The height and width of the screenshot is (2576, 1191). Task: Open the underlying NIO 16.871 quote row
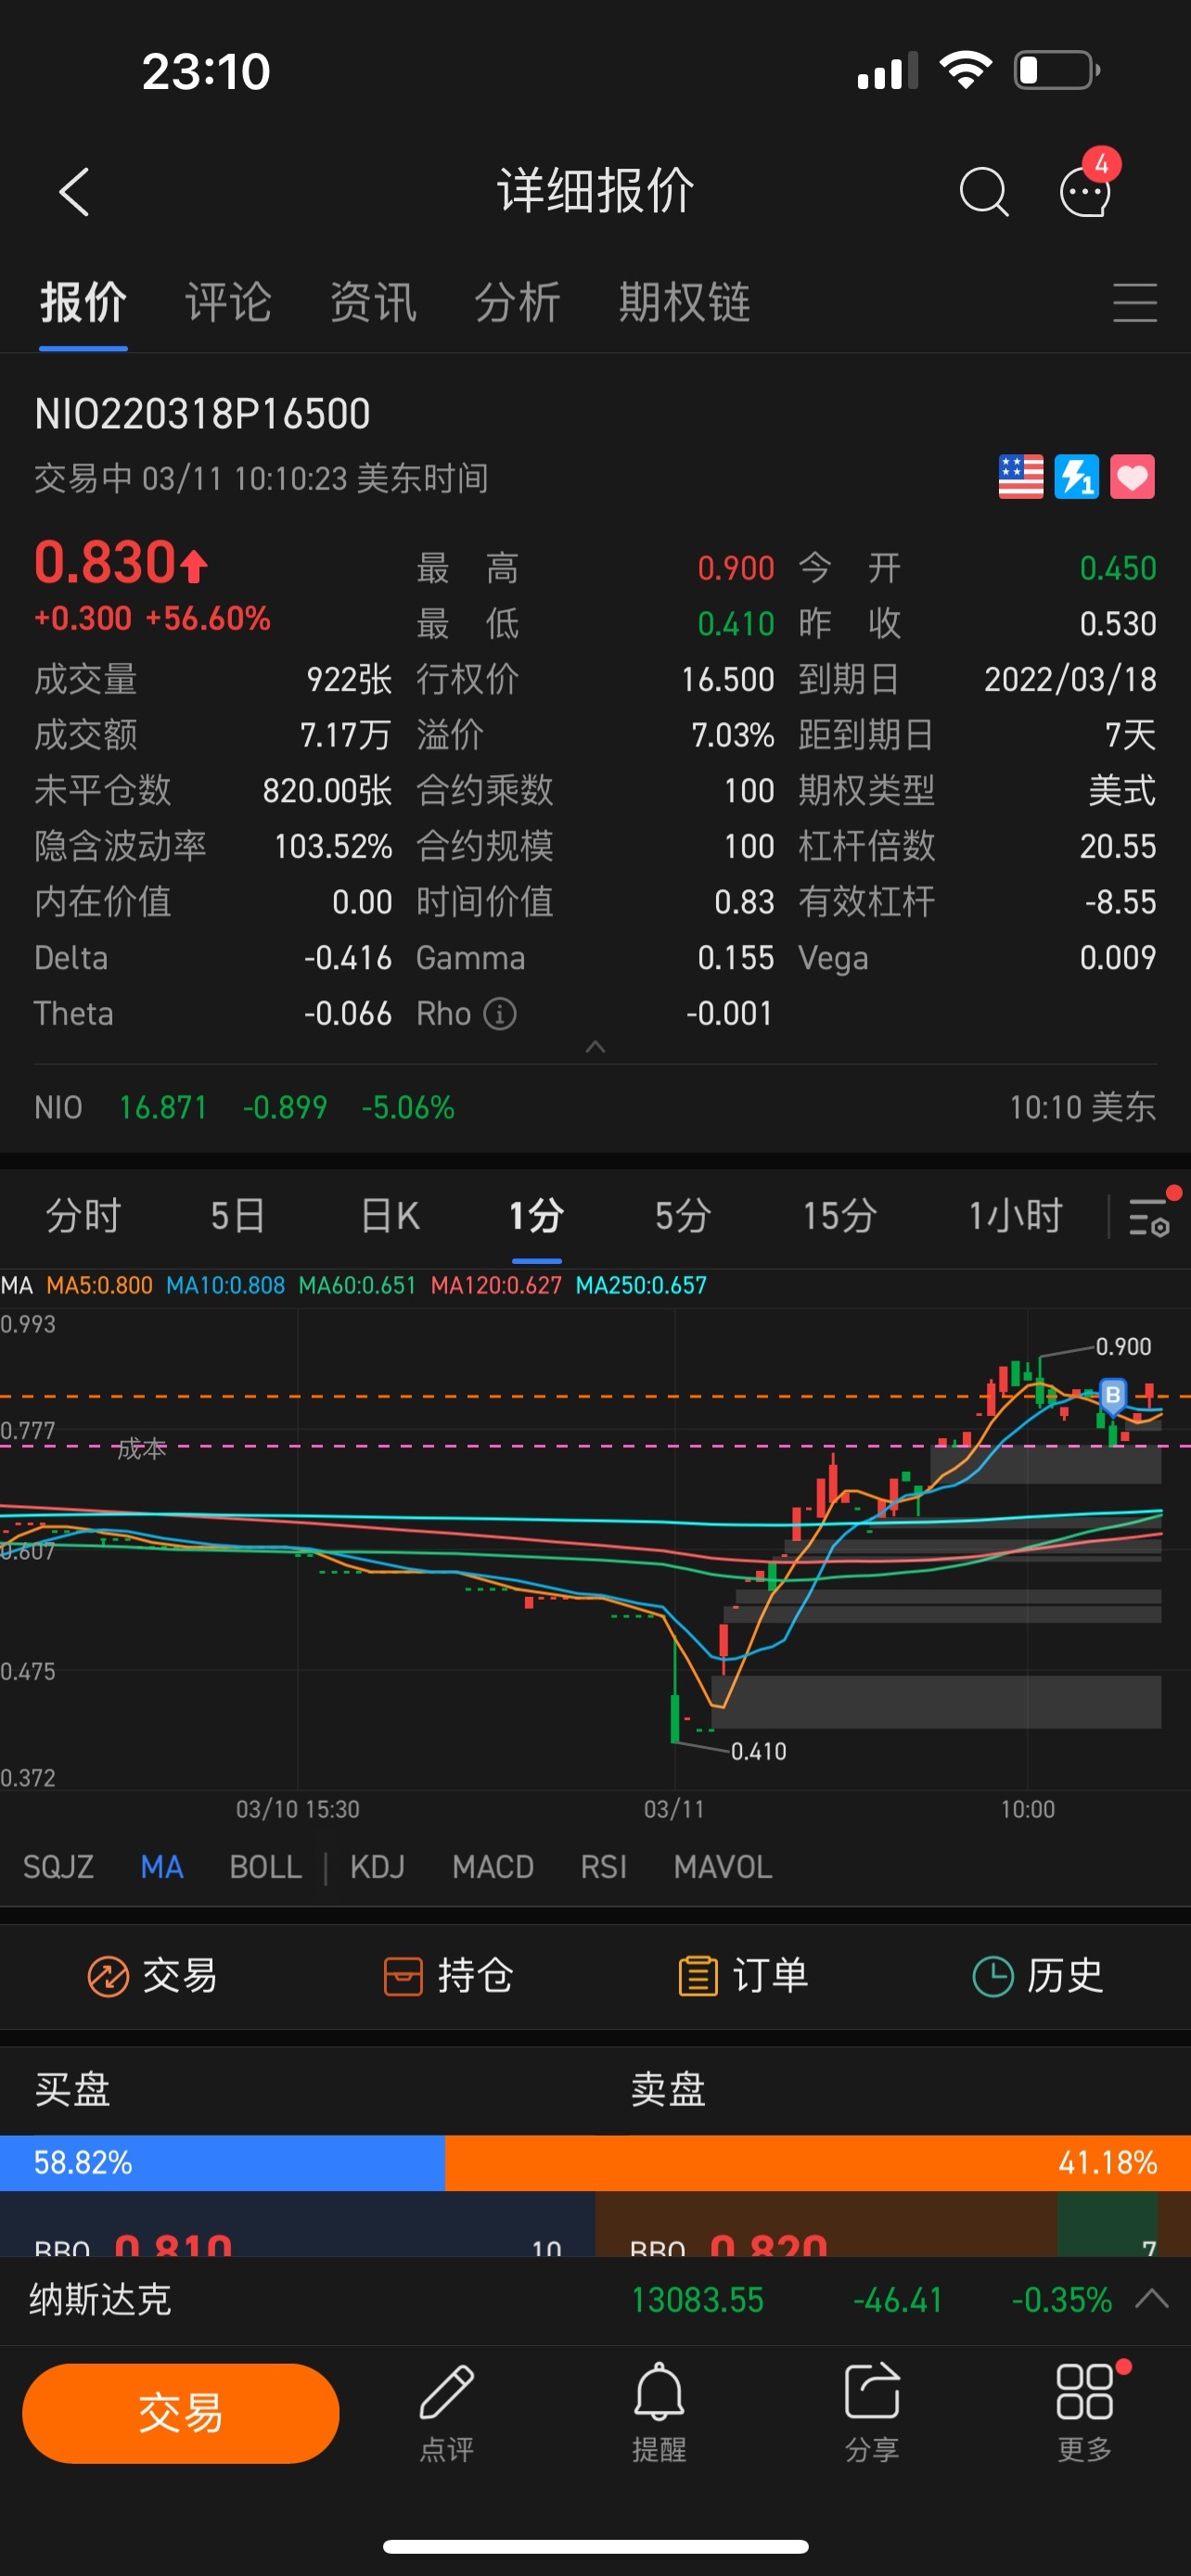pos(595,1107)
